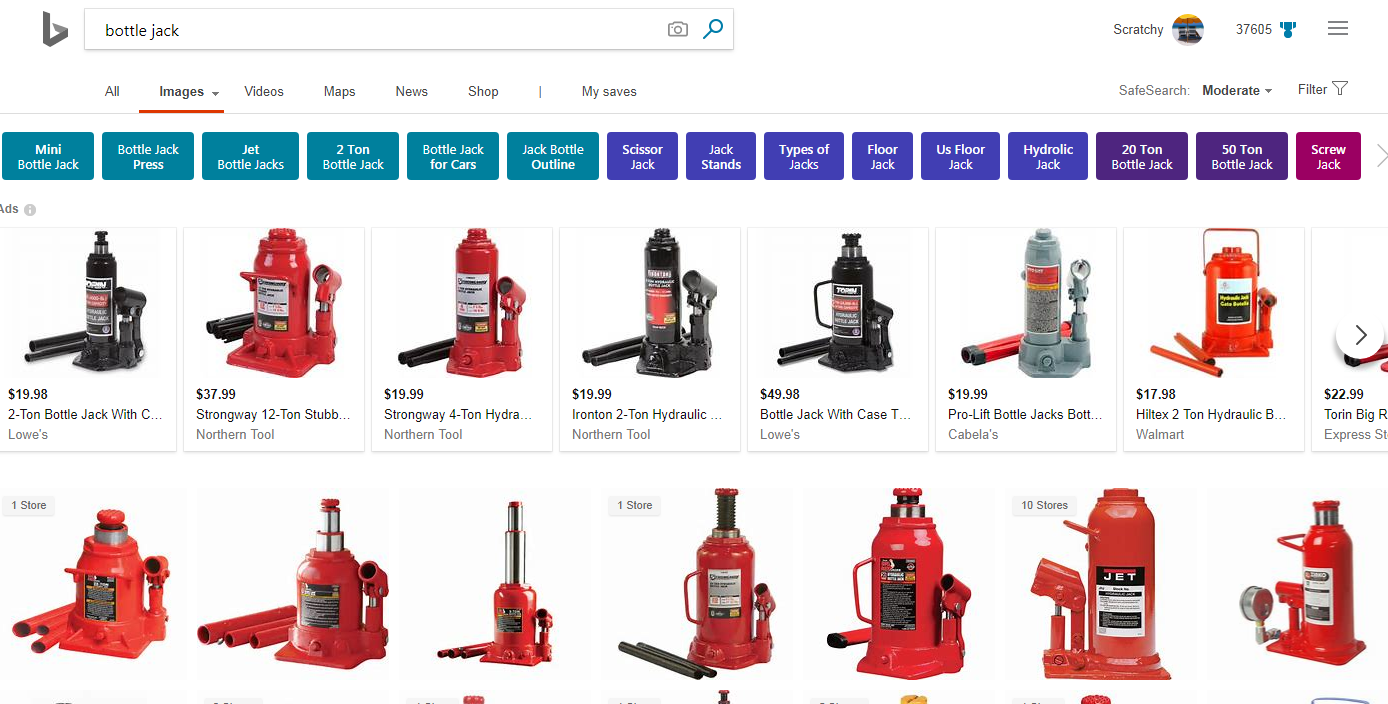Expand the SafeSearch Moderate dropdown

coord(1237,91)
